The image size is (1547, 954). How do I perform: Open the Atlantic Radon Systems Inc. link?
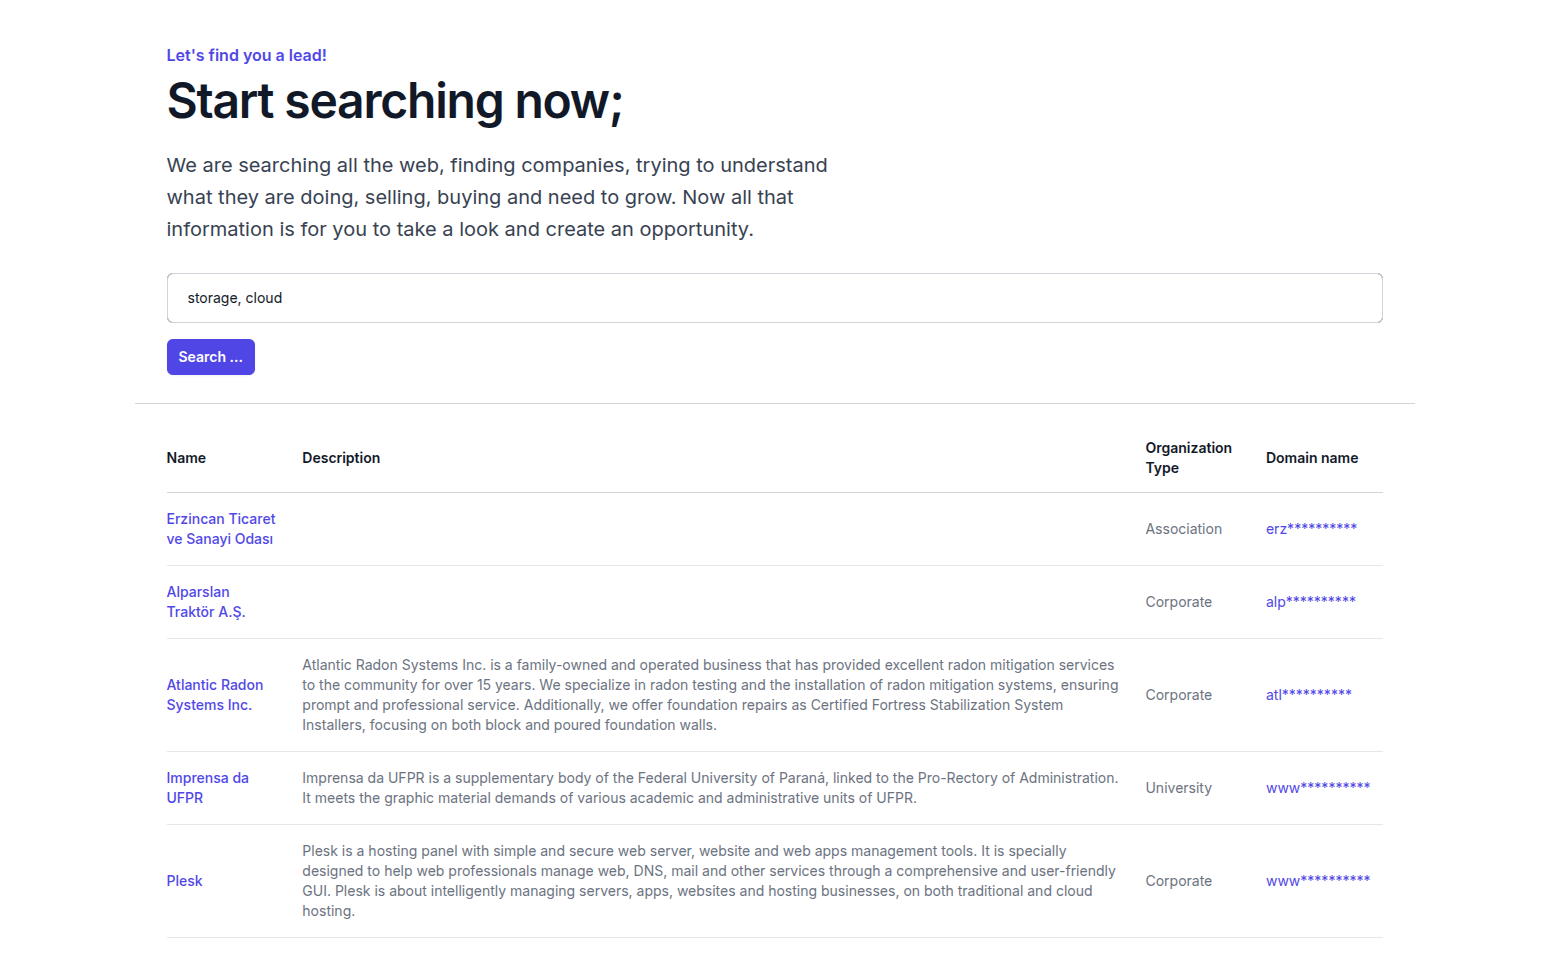click(x=214, y=694)
